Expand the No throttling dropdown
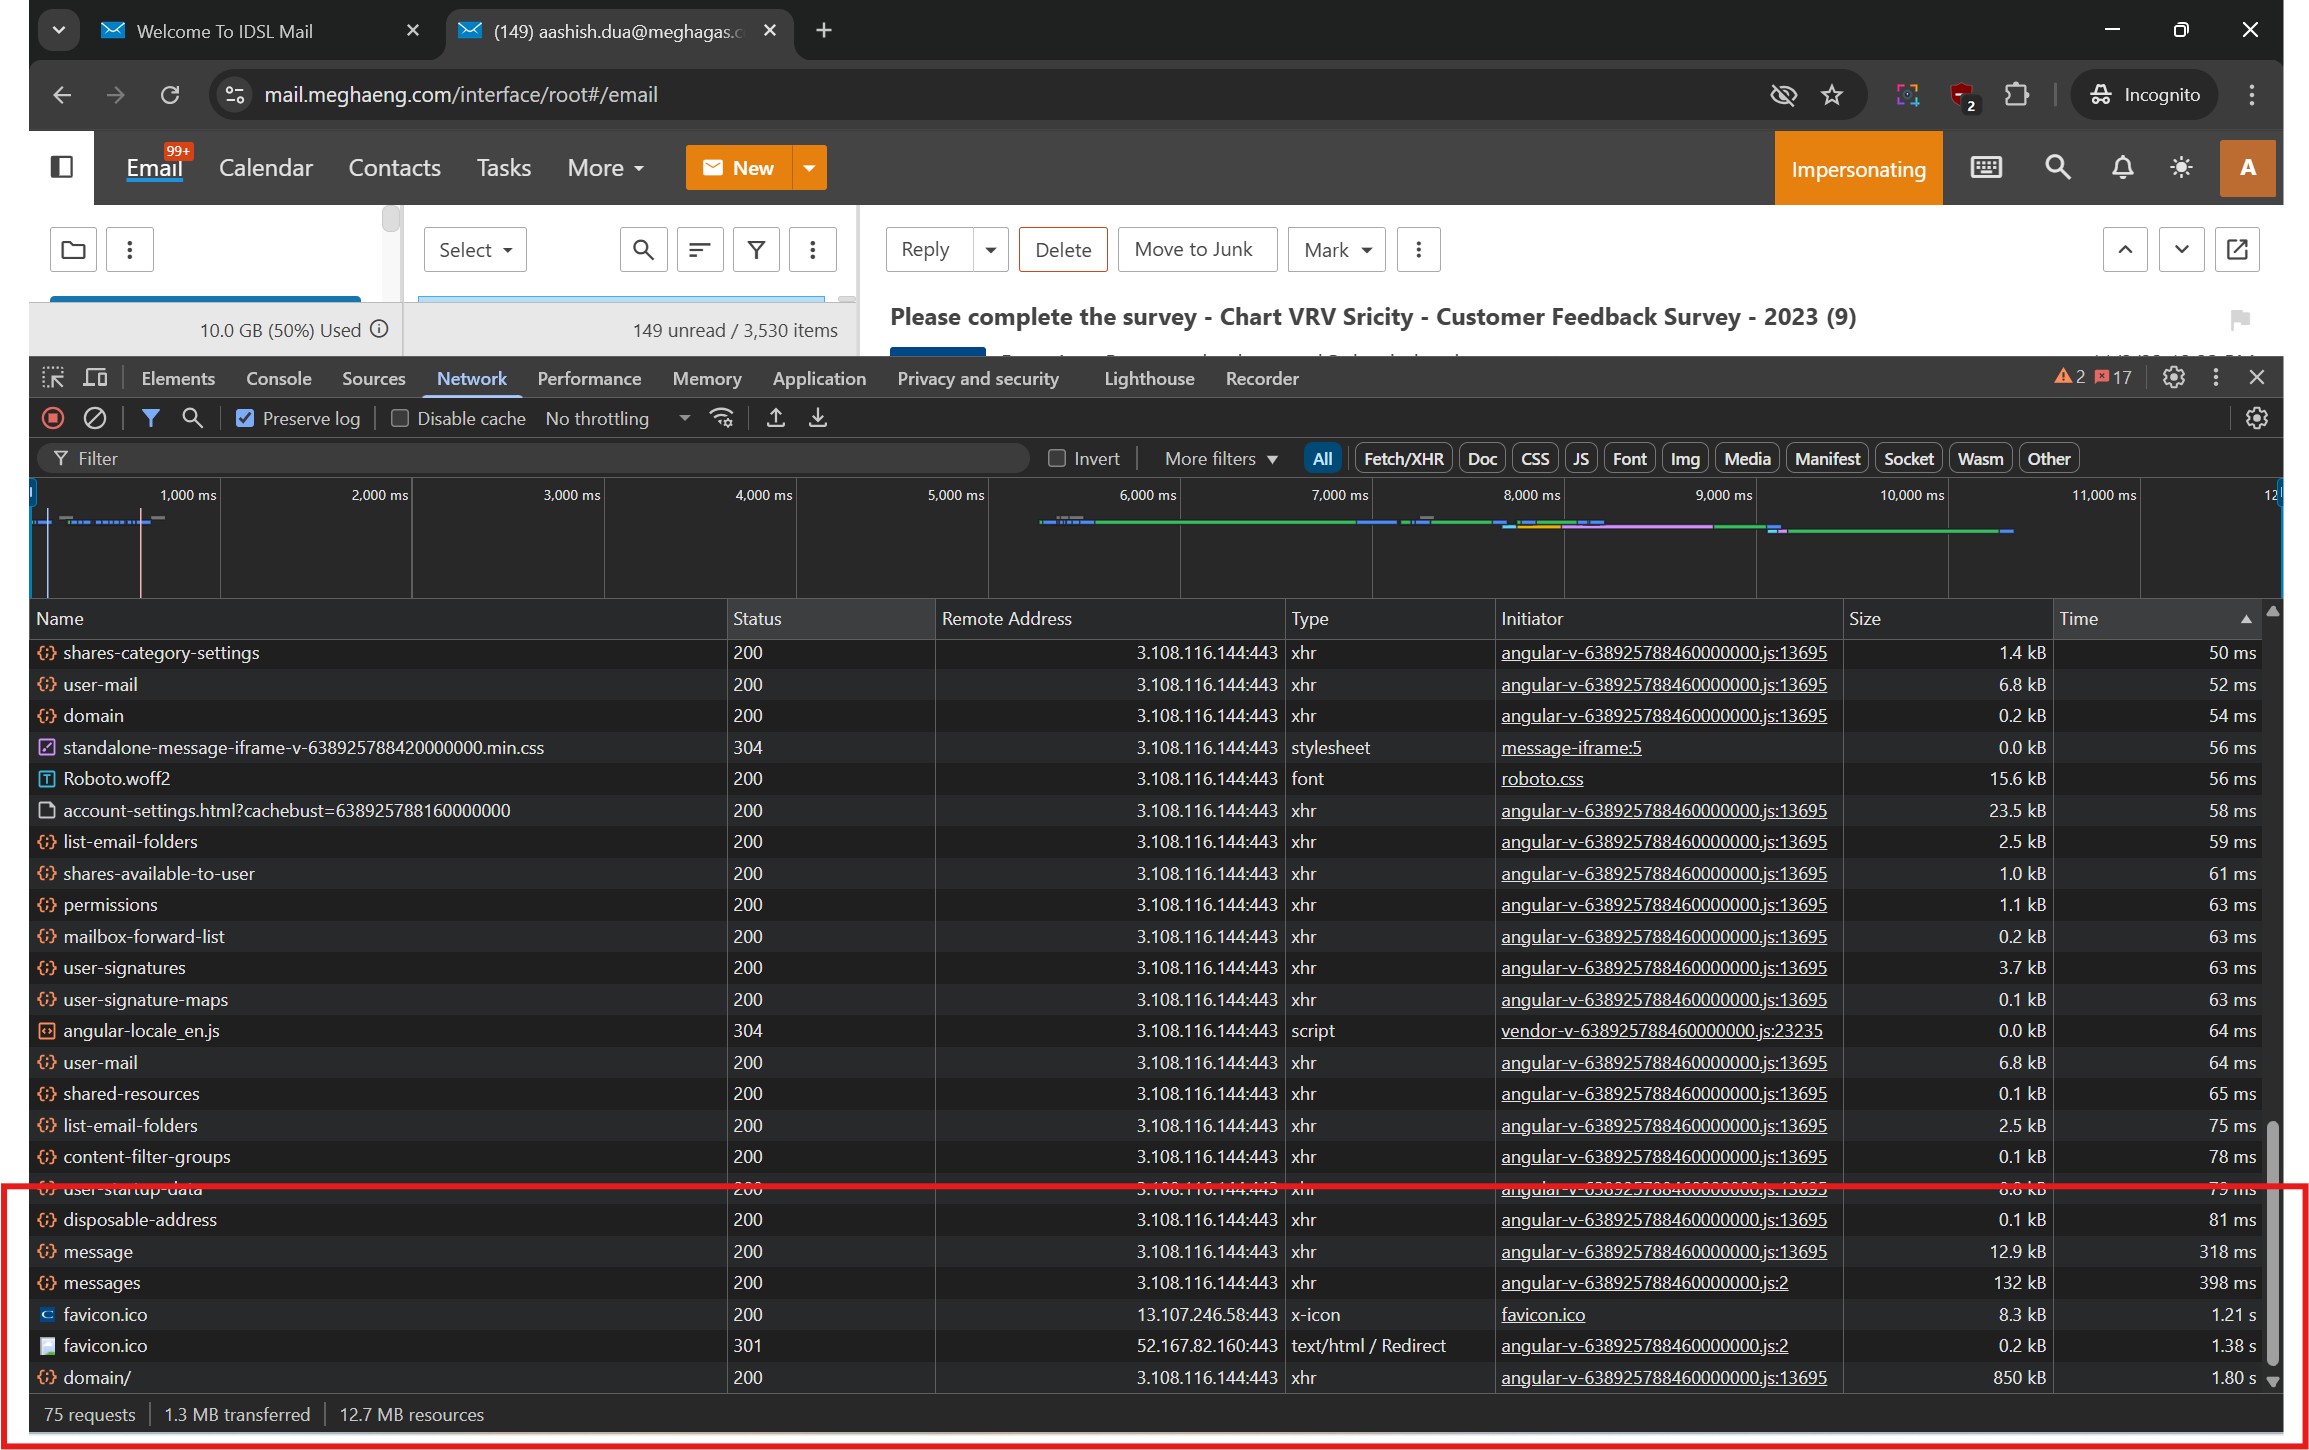2309x1450 pixels. (617, 418)
